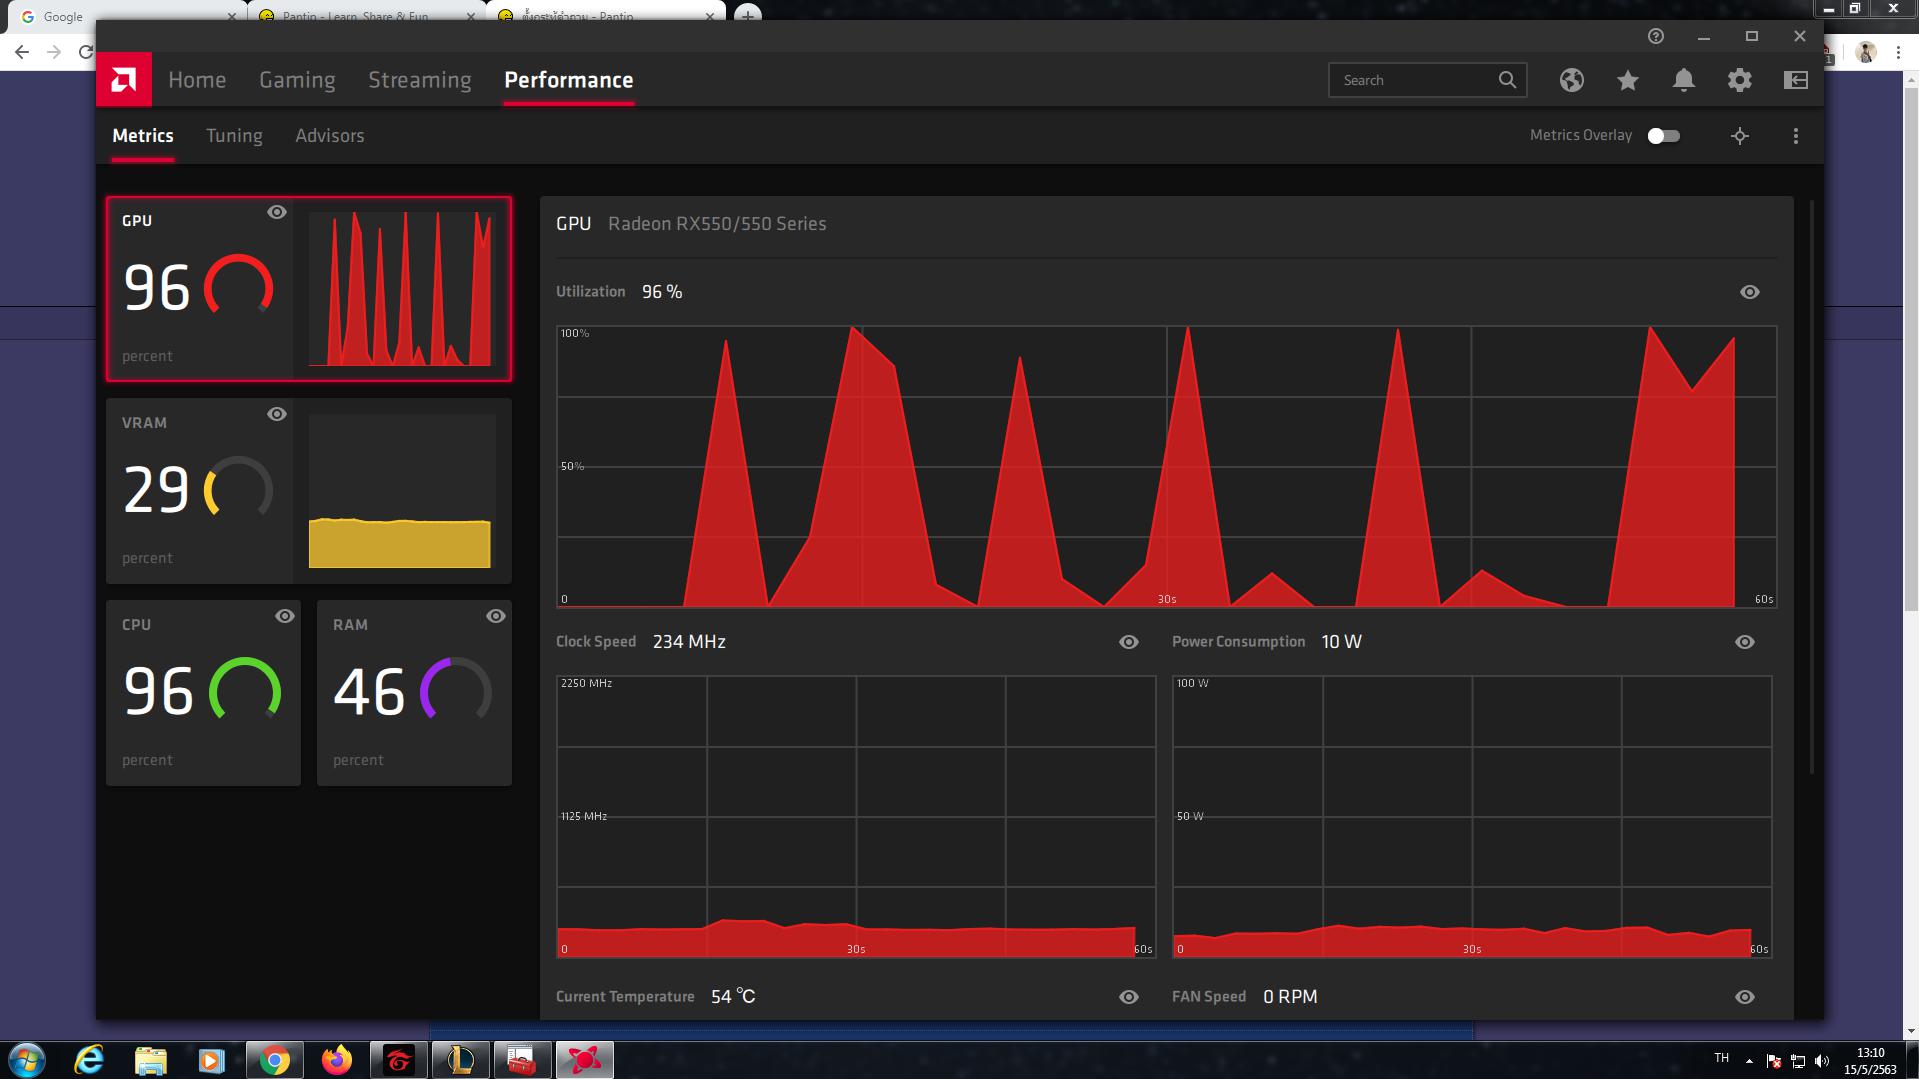1919x1079 pixels.
Task: Select the VRAM metrics card
Action: (x=309, y=491)
